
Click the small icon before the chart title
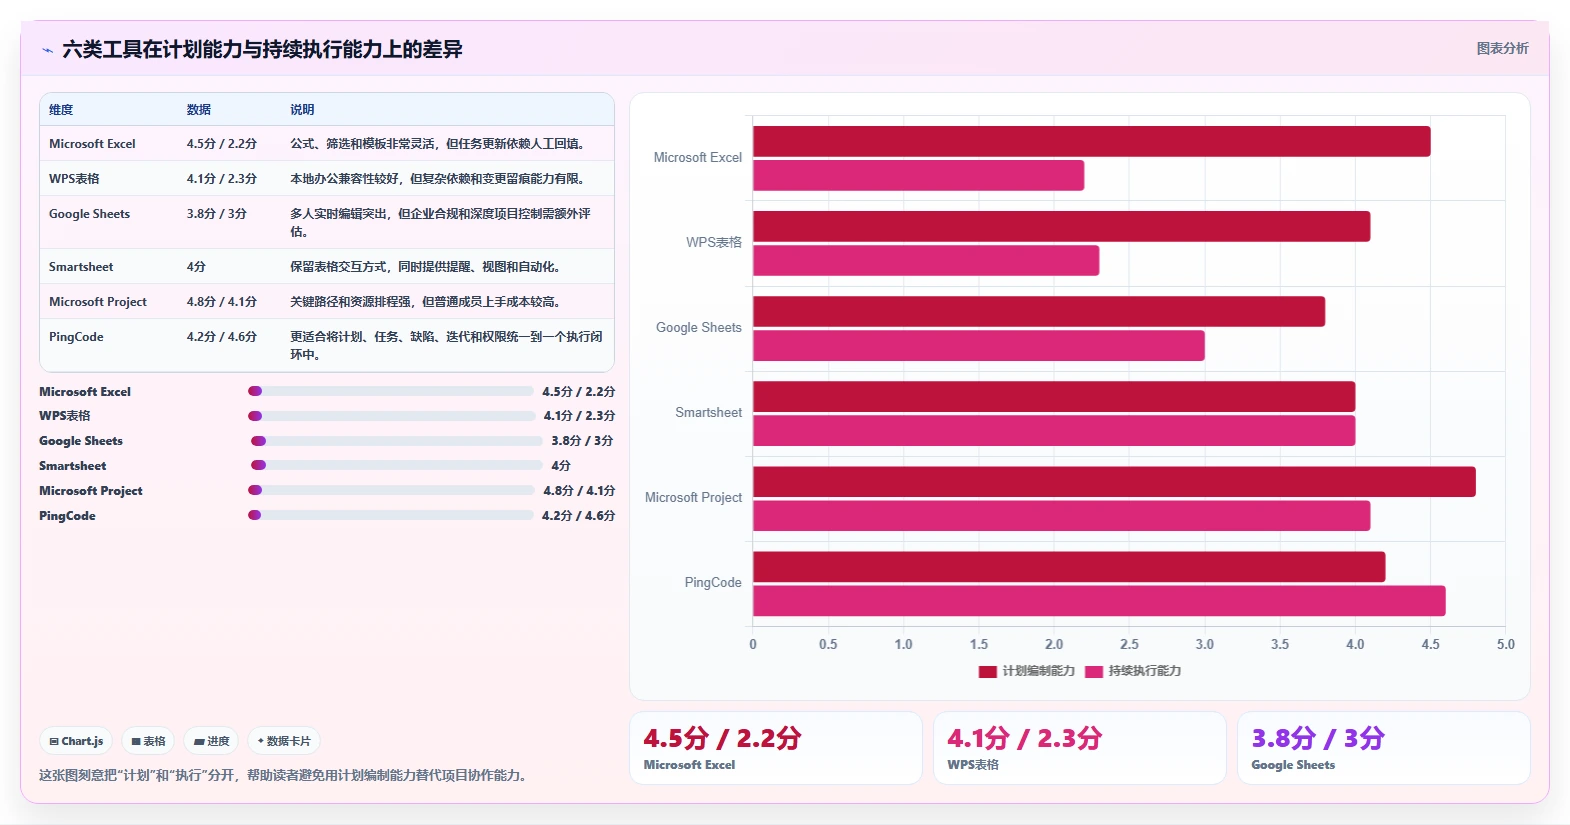point(47,50)
